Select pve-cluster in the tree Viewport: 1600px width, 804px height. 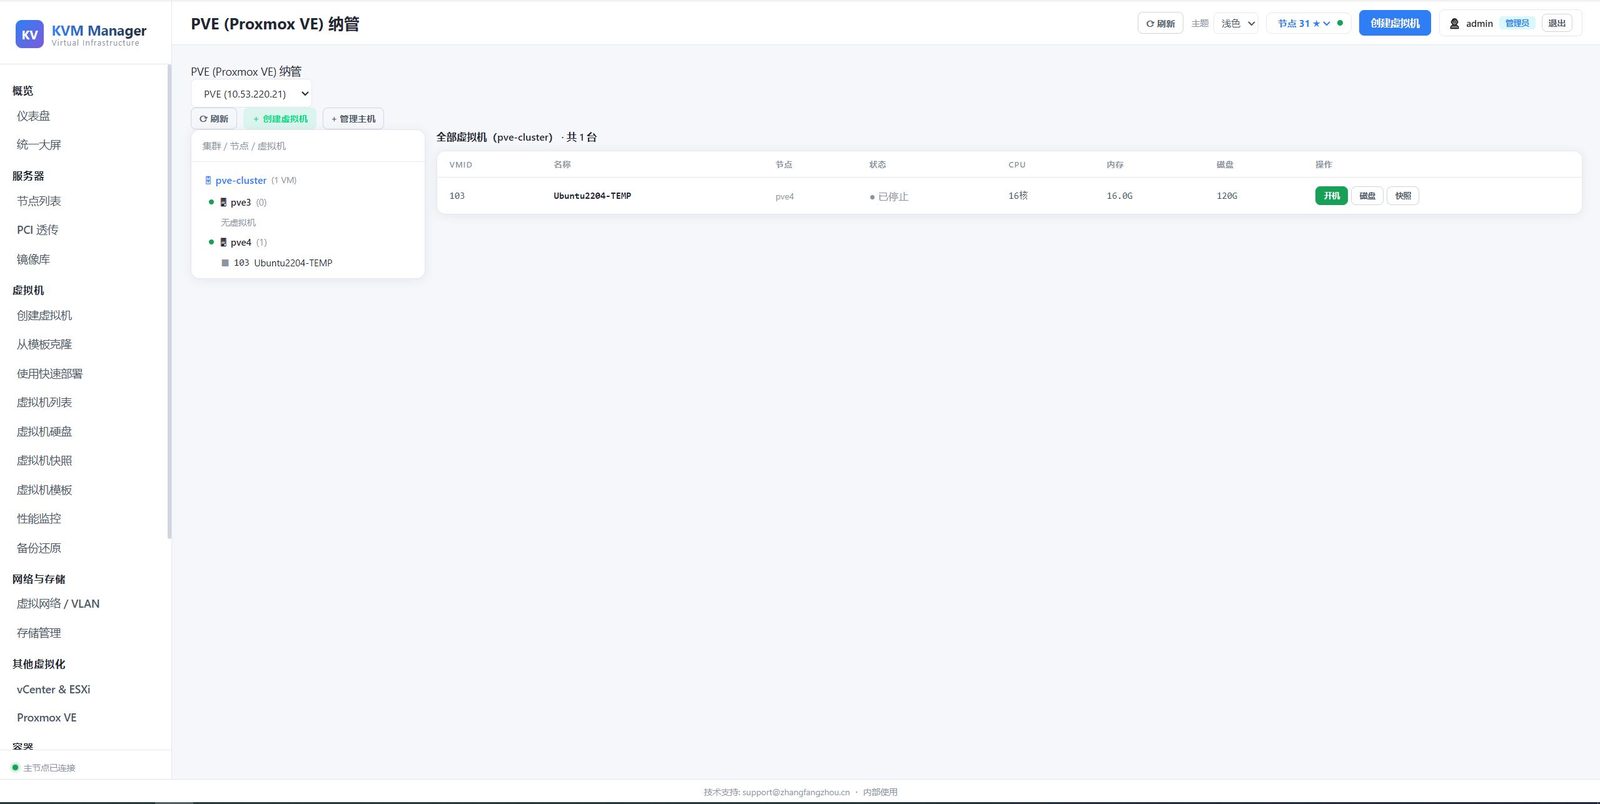[241, 181]
